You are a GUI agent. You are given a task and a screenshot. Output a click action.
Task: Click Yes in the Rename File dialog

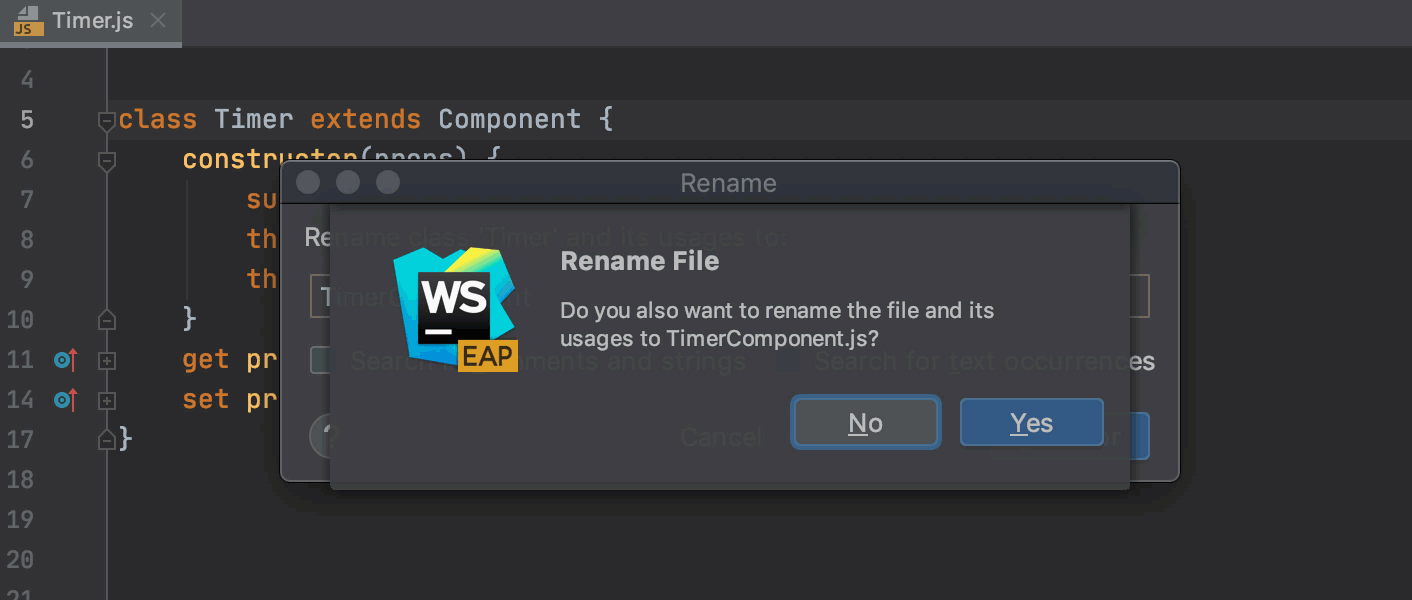(1031, 423)
